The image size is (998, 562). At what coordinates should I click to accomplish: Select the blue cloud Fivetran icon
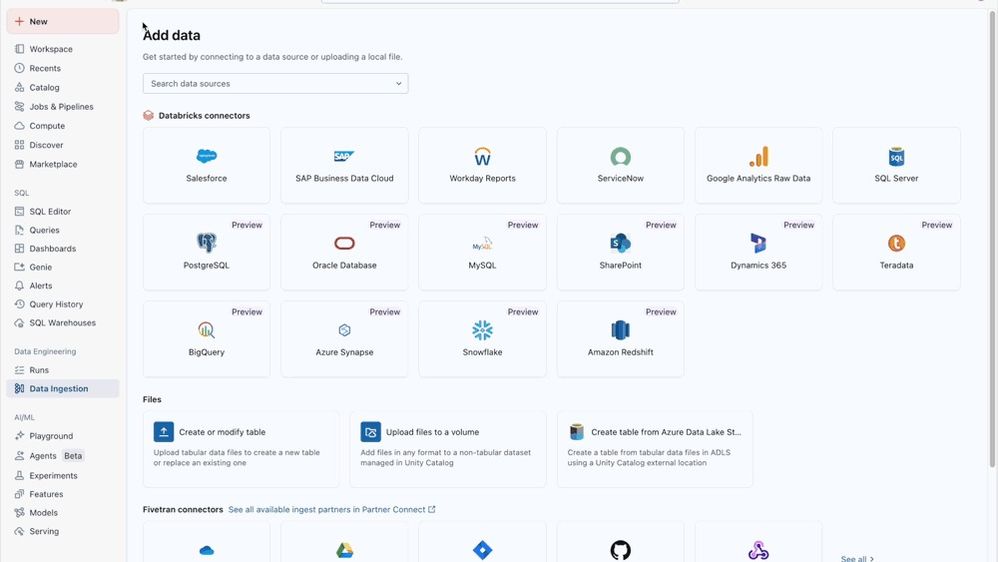pos(206,551)
